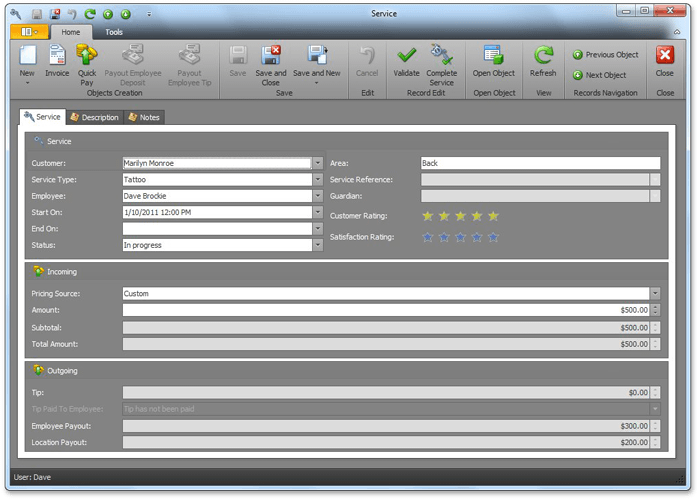Expand the New button dropdown arrow

27,83
